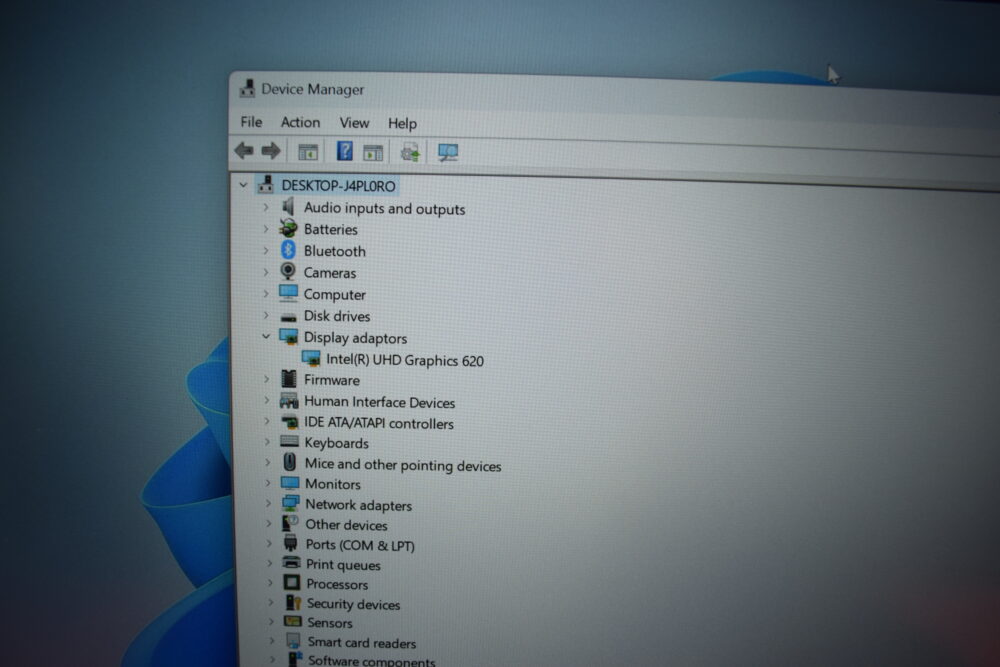Open the blue Help question-mark icon
This screenshot has width=1000, height=667.
point(344,151)
